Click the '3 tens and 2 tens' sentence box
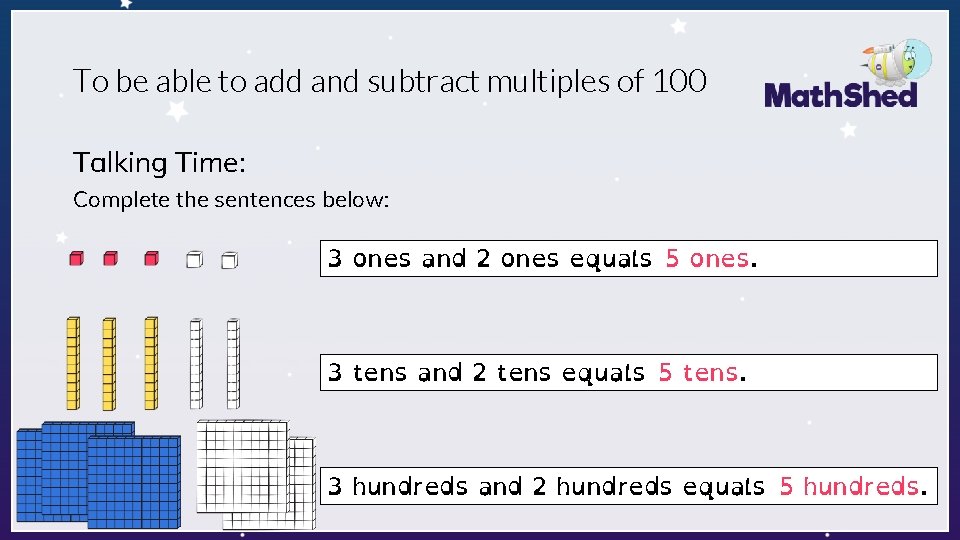960x540 pixels. pos(629,372)
